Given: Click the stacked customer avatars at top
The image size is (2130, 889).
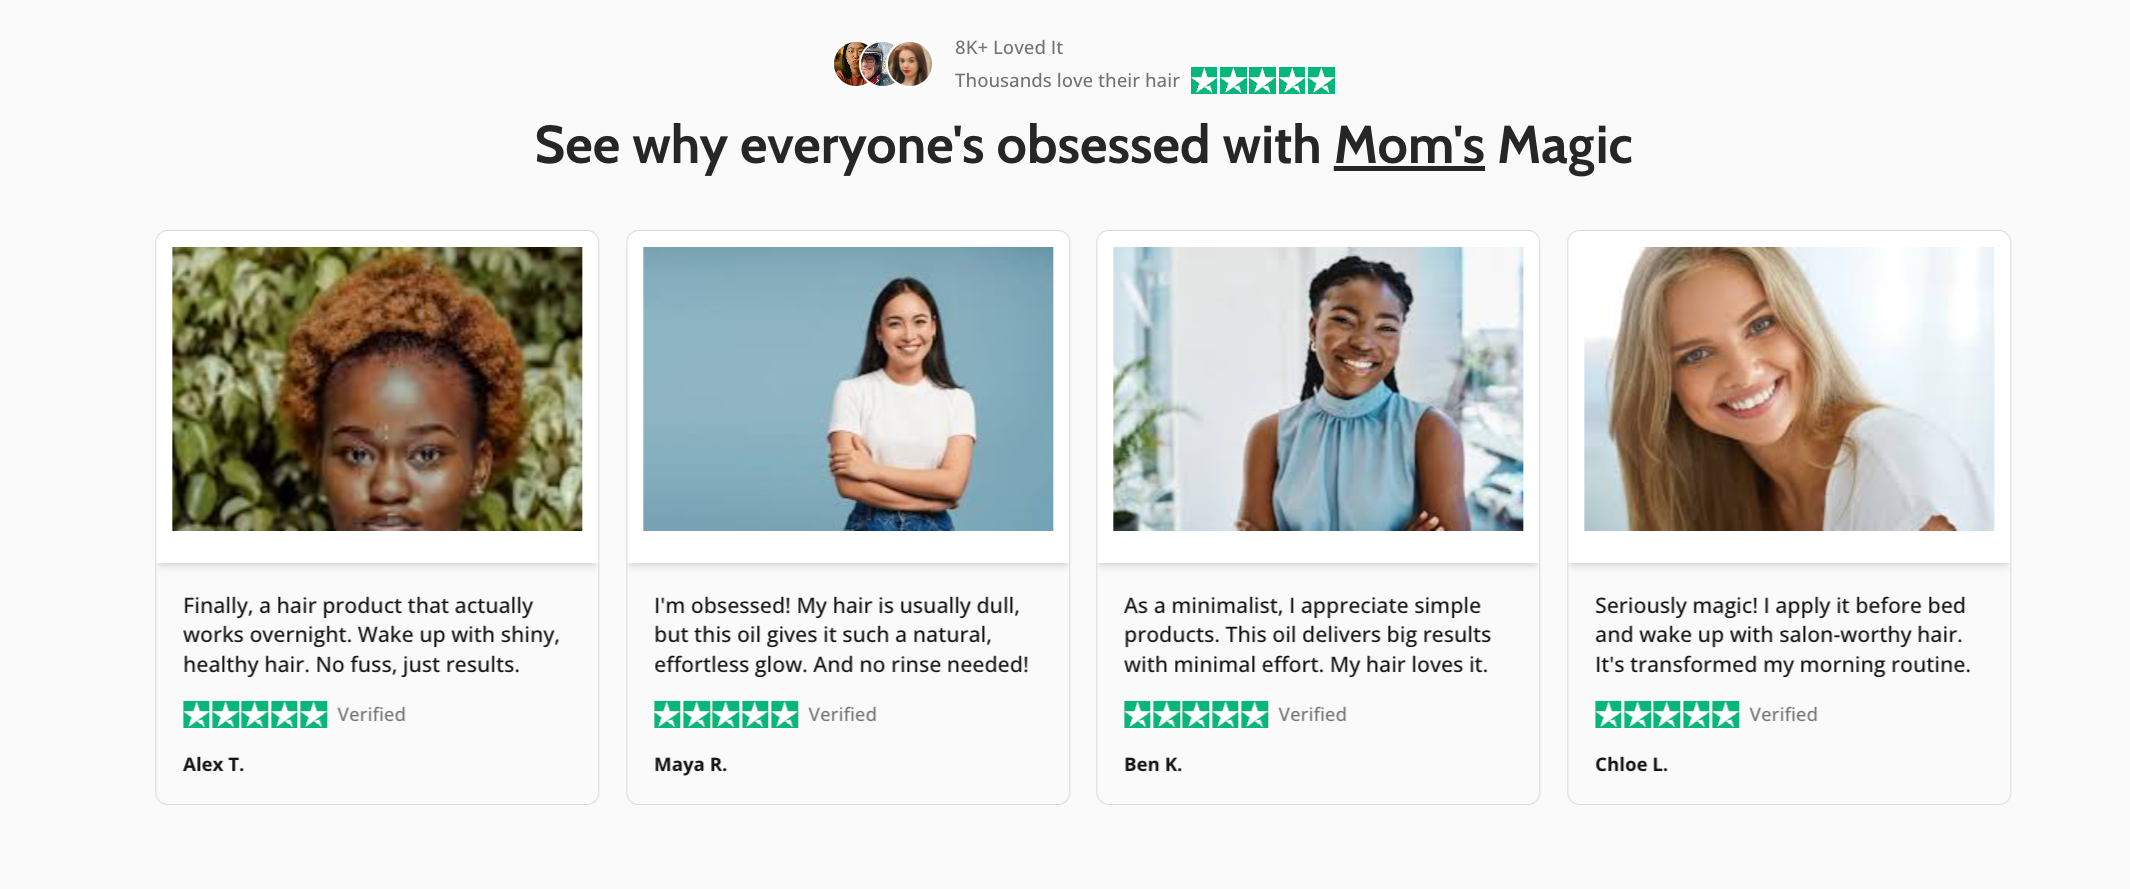Looking at the screenshot, I should pos(883,64).
